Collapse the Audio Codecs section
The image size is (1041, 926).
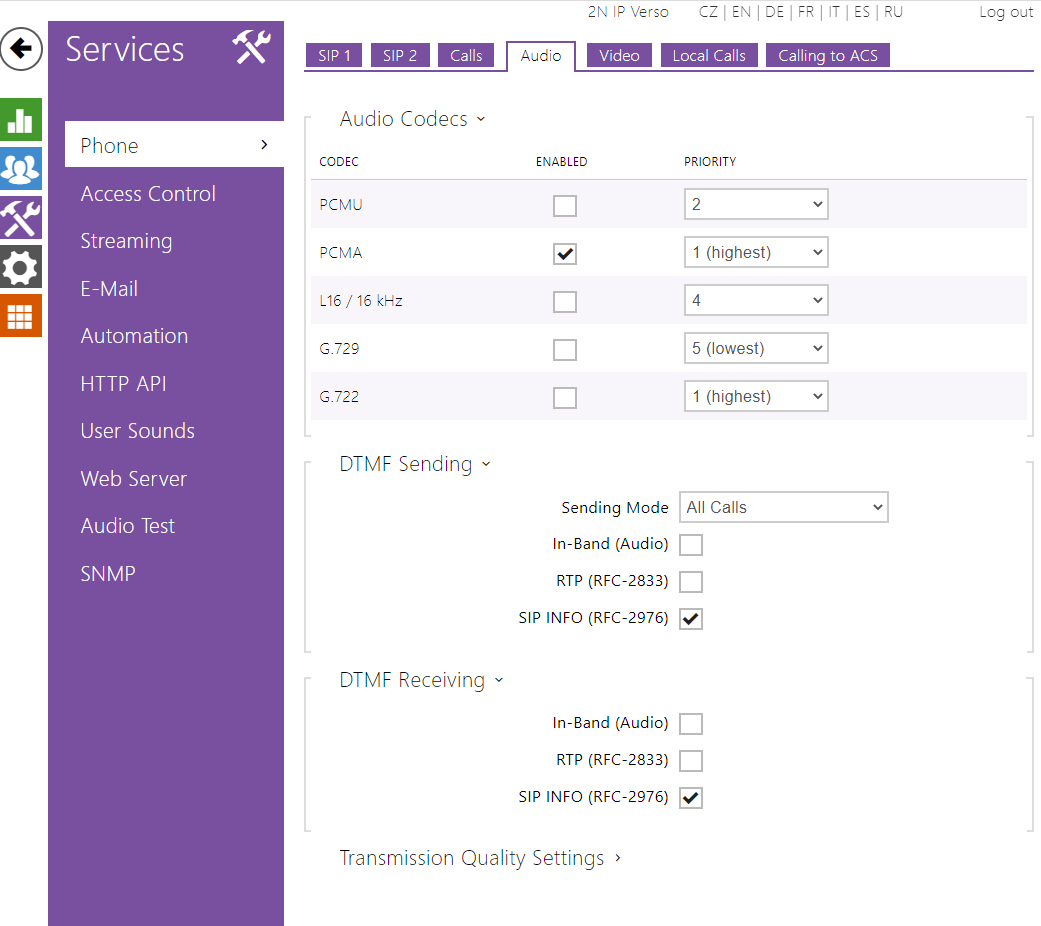(412, 119)
